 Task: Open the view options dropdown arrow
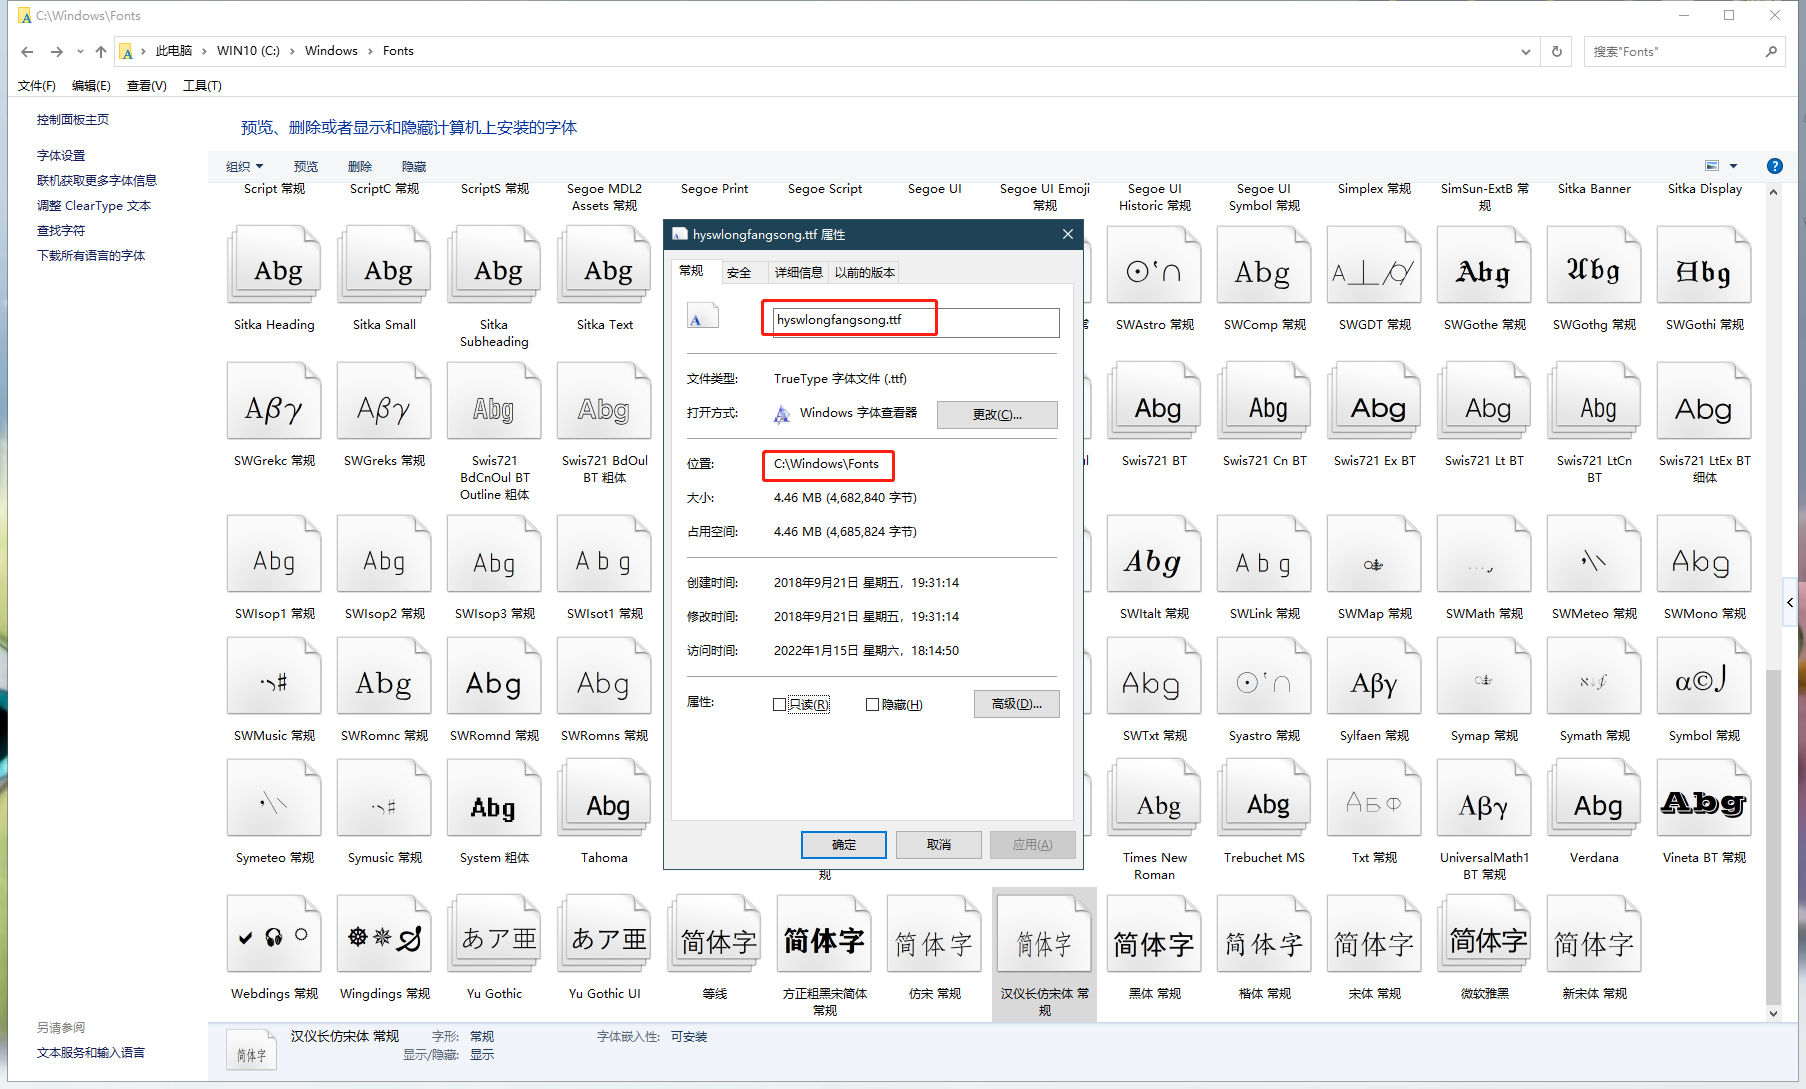[1733, 166]
